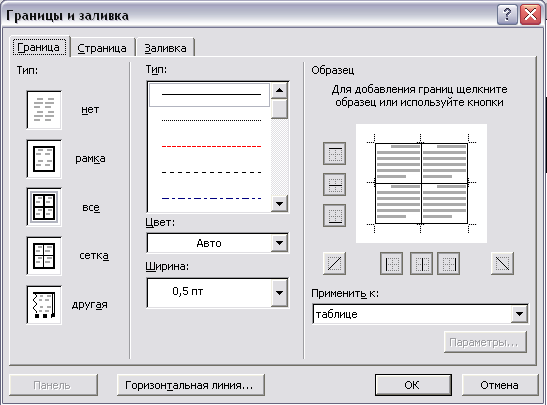Click the 'сетка' label
The width and height of the screenshot is (547, 405).
point(94,256)
